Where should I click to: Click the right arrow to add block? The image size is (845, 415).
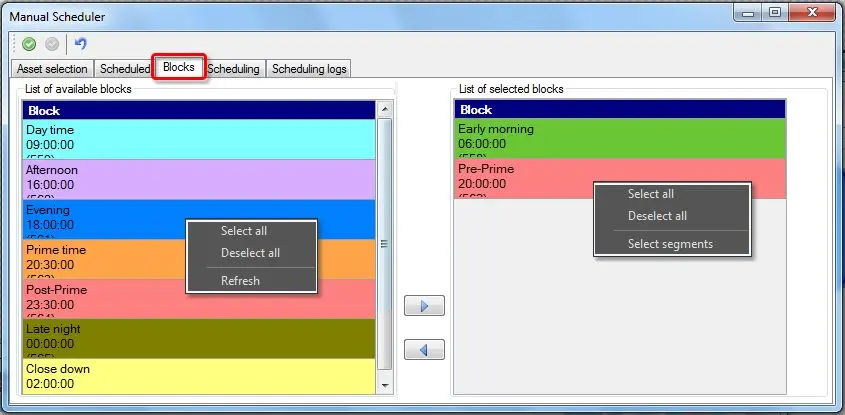coord(424,306)
